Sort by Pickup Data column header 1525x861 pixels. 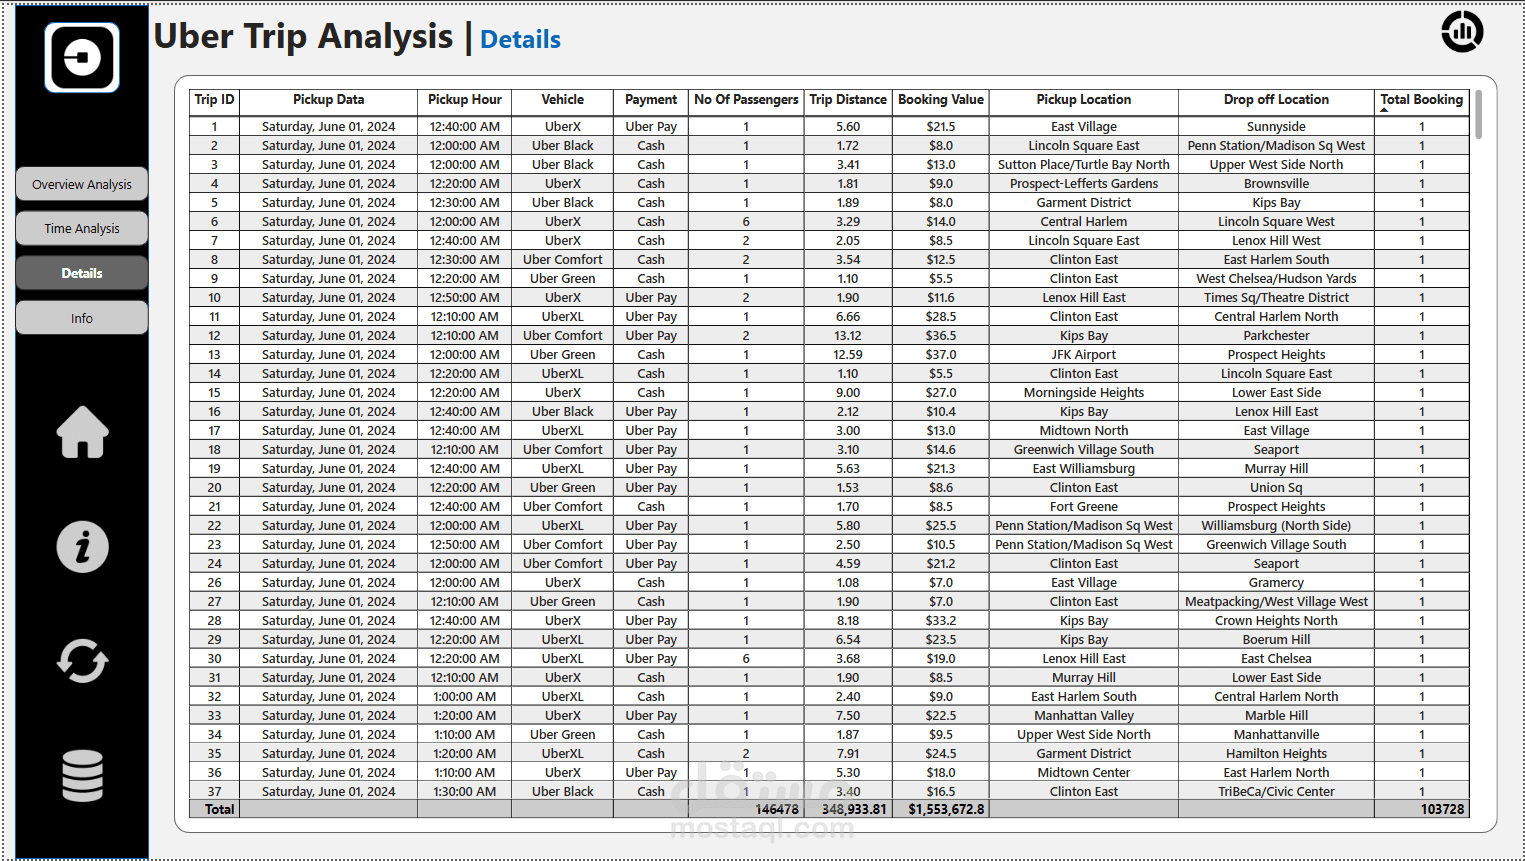[328, 100]
